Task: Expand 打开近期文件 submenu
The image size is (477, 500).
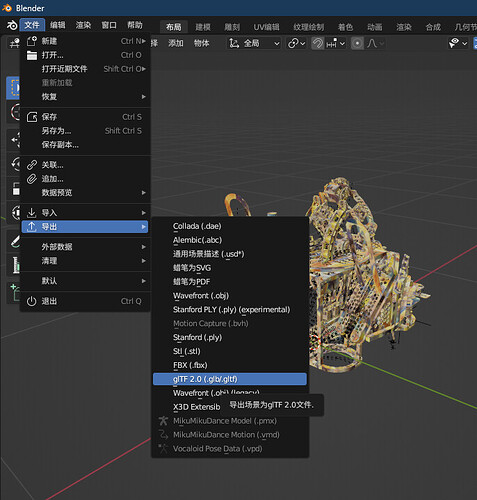Action: [x=85, y=69]
